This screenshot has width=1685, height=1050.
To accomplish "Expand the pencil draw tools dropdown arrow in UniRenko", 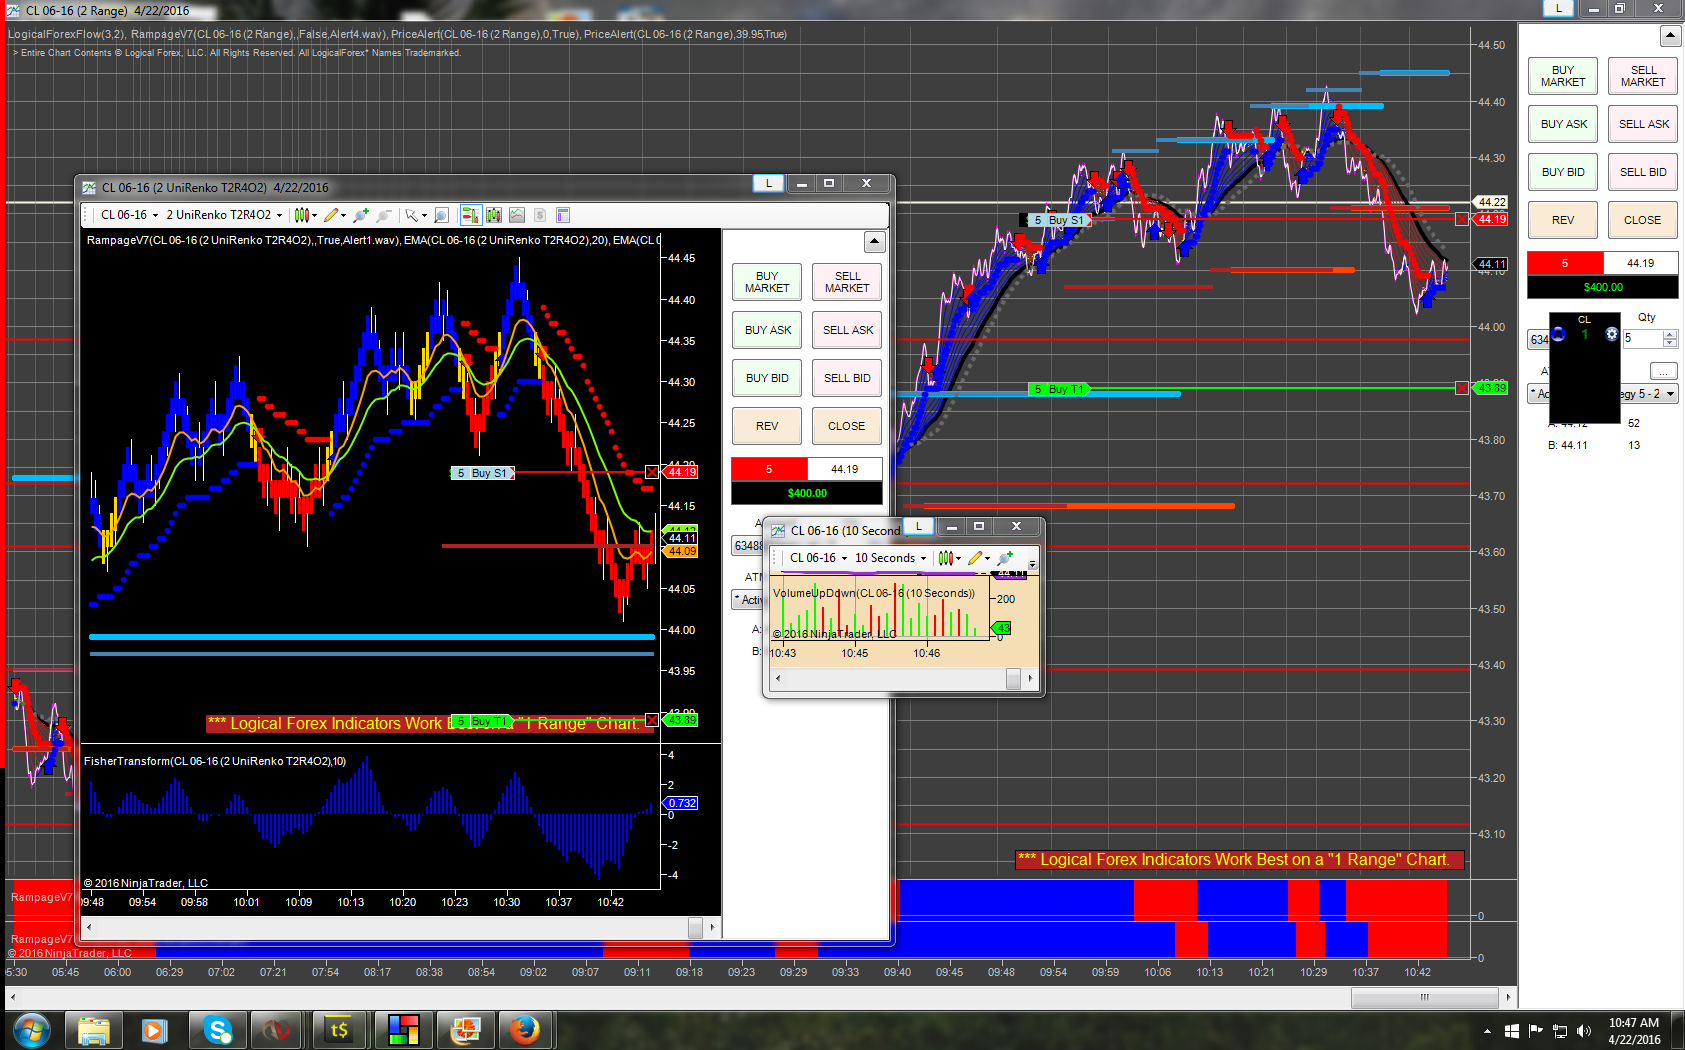I will coord(344,215).
